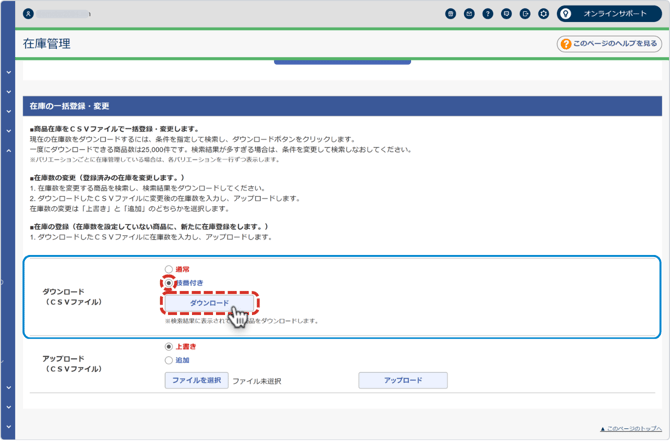
Task: Expand the second sidebar chevron section
Action: 8,92
